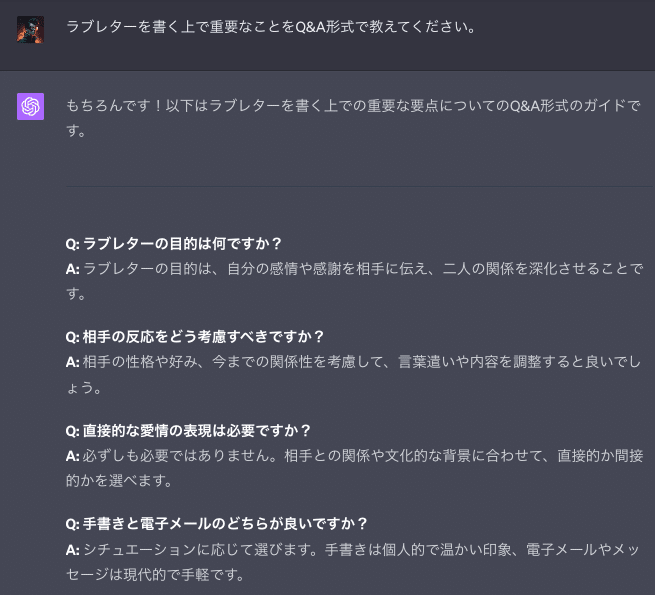The width and height of the screenshot is (655, 595).
Task: Select the question 手書きと電子メールのどちらが良いですか？
Action: [216, 523]
